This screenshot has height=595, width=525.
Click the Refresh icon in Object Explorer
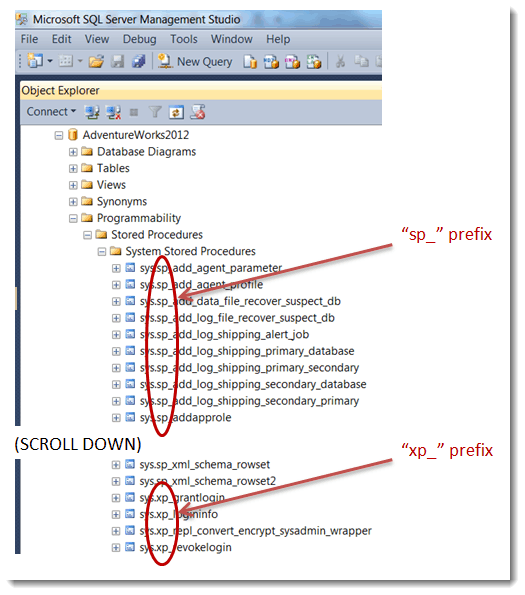coord(176,112)
